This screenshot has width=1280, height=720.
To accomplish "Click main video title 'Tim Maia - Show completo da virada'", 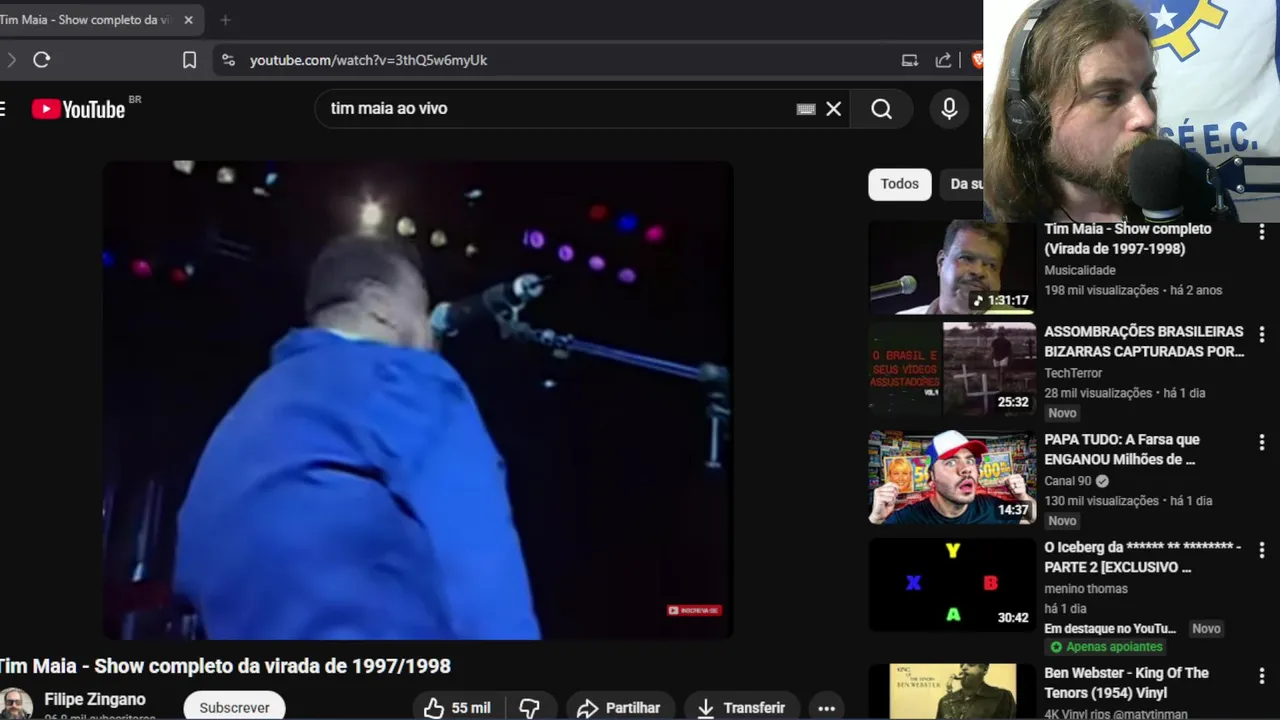I will 225,666.
